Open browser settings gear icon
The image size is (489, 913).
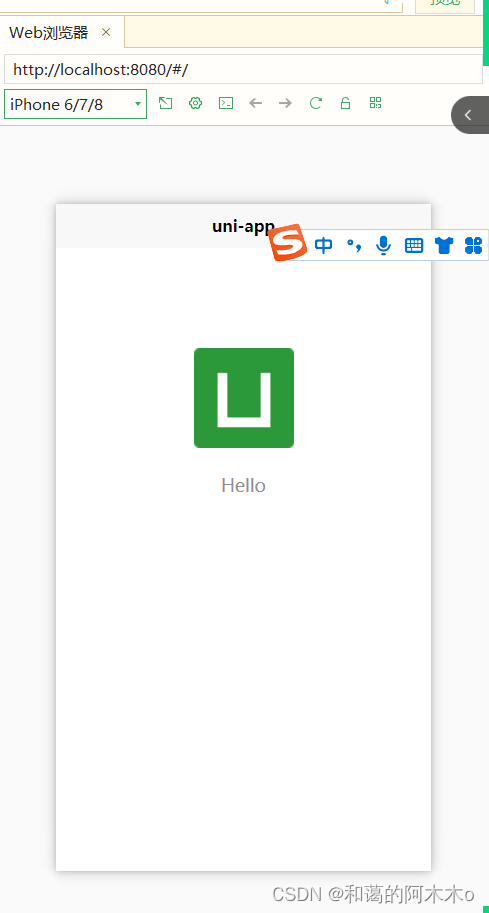click(x=196, y=103)
